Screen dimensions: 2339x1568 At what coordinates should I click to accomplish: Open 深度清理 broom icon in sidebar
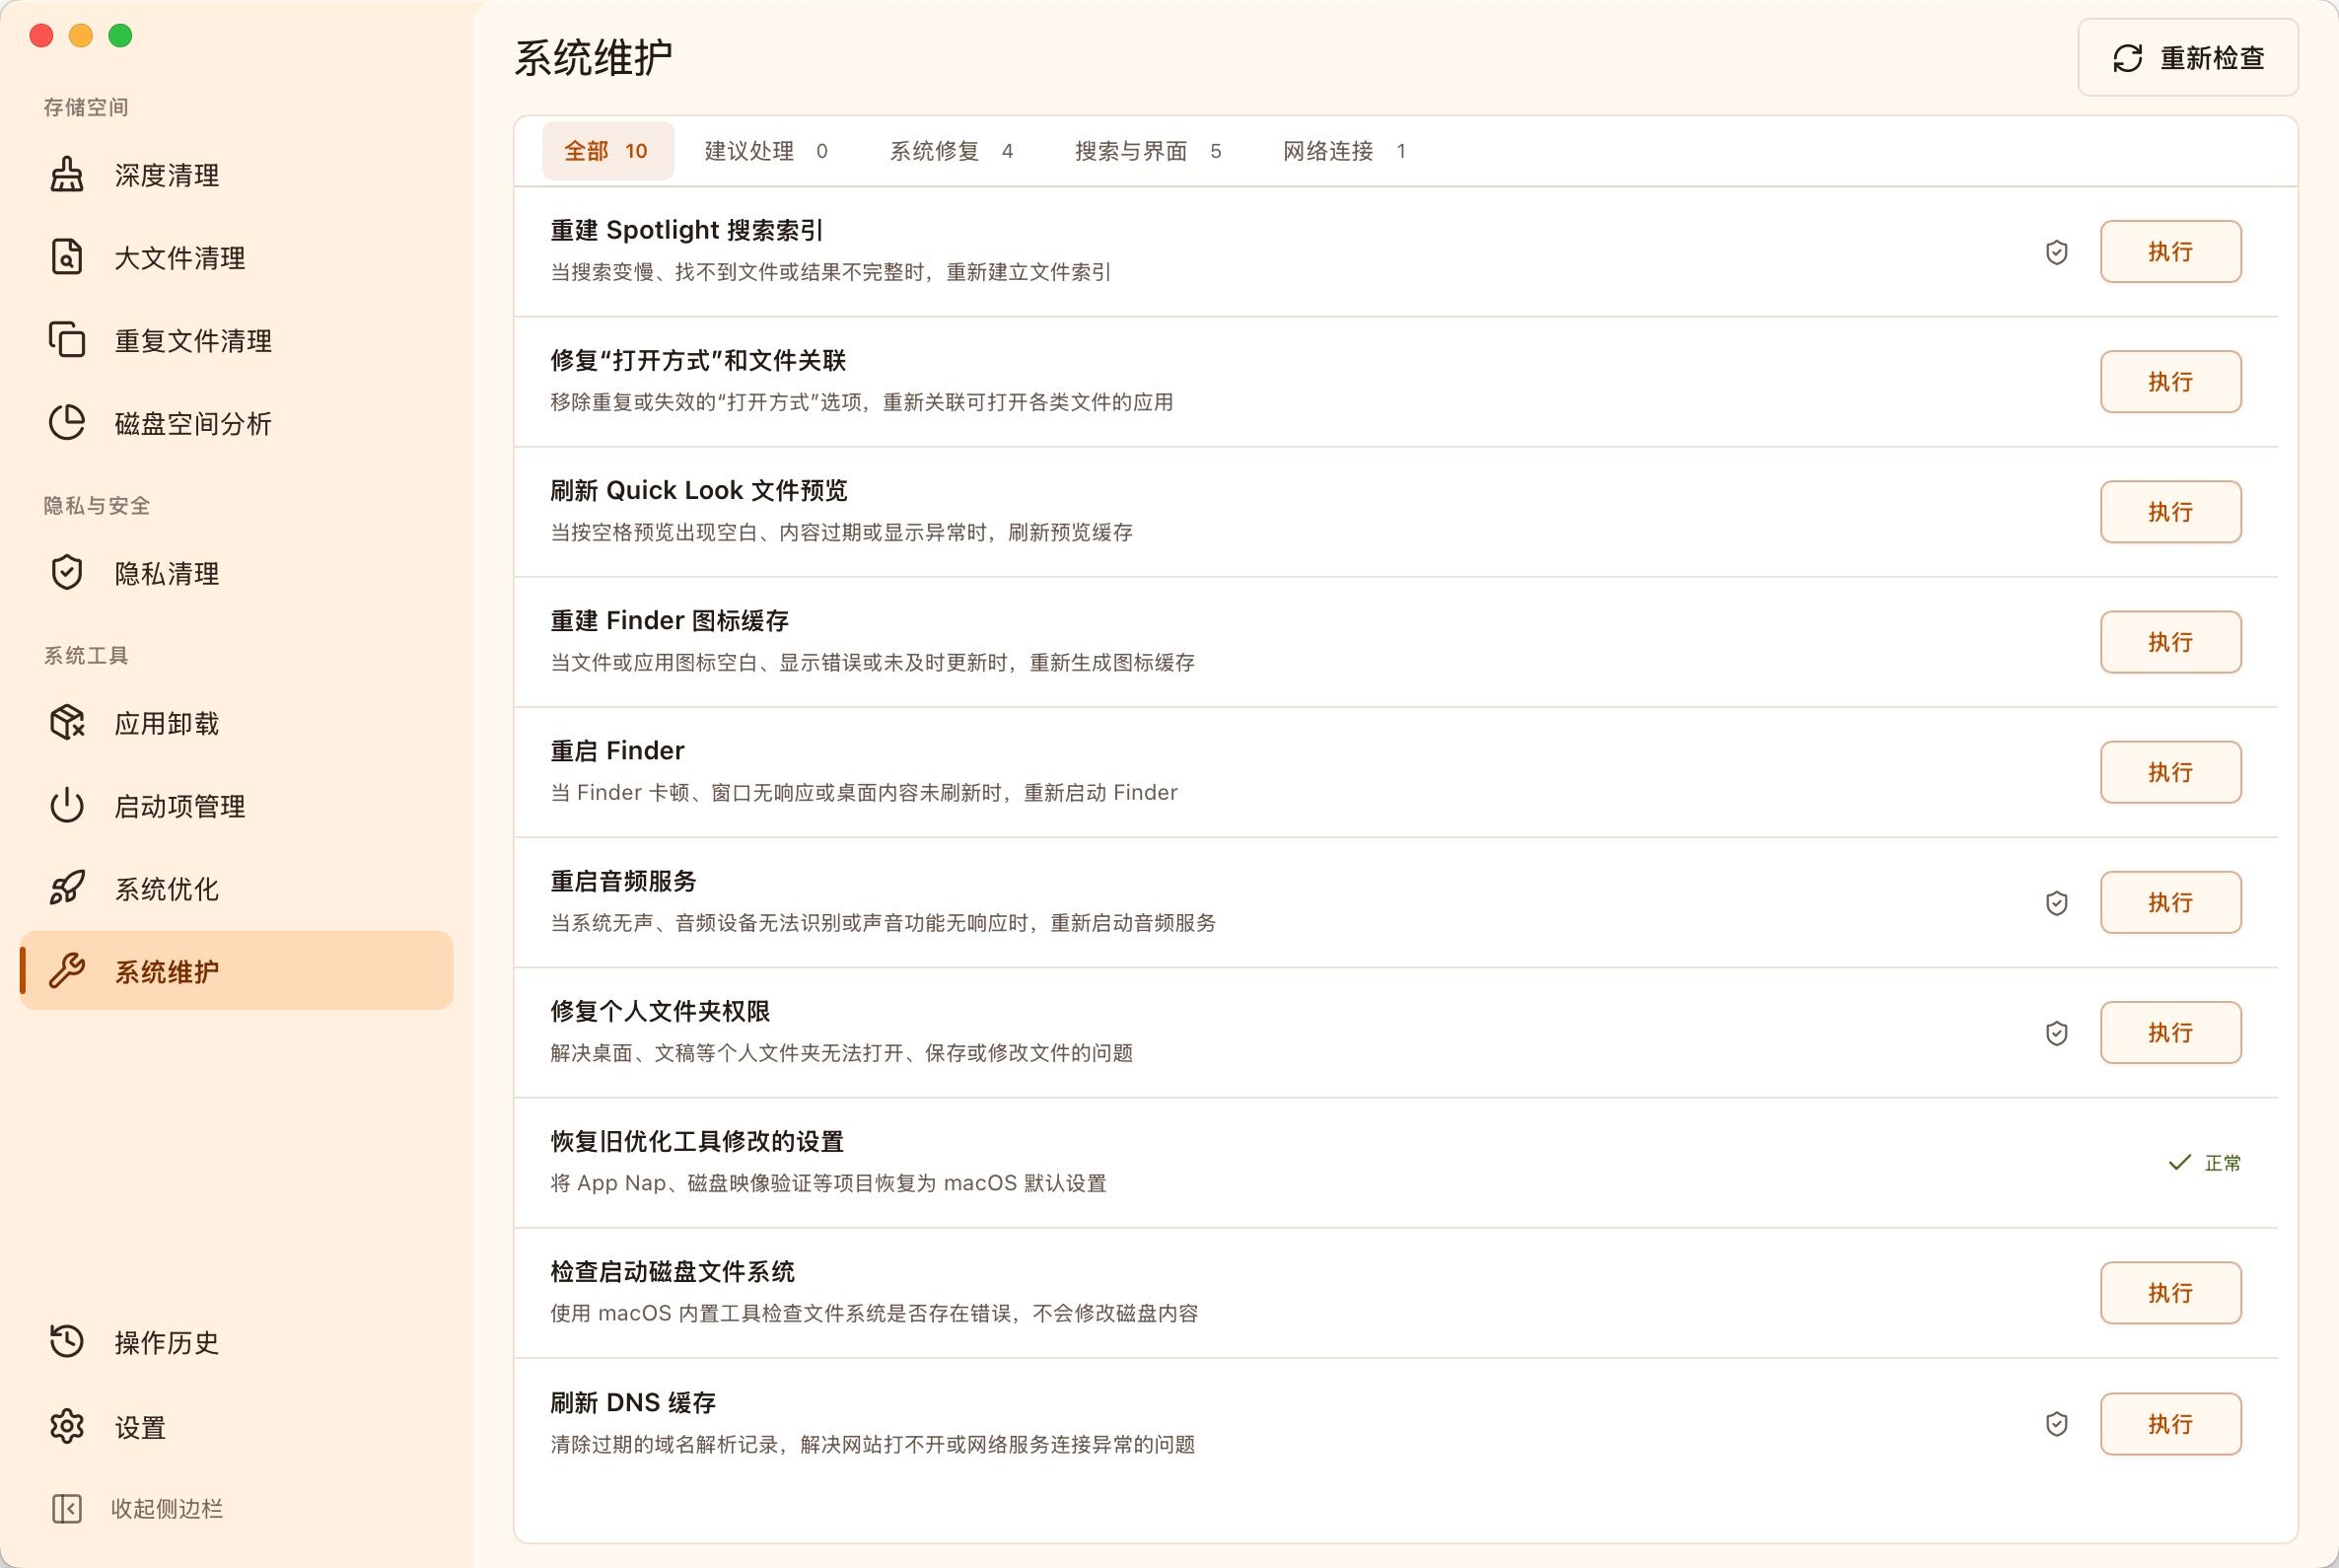(67, 175)
